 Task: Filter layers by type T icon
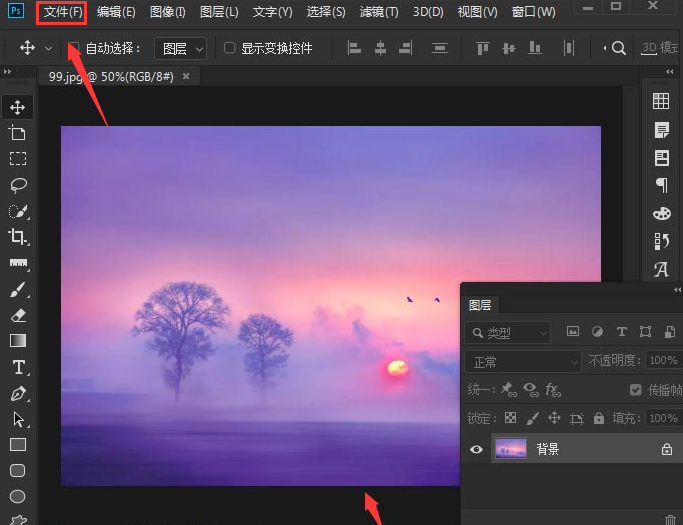click(x=622, y=332)
